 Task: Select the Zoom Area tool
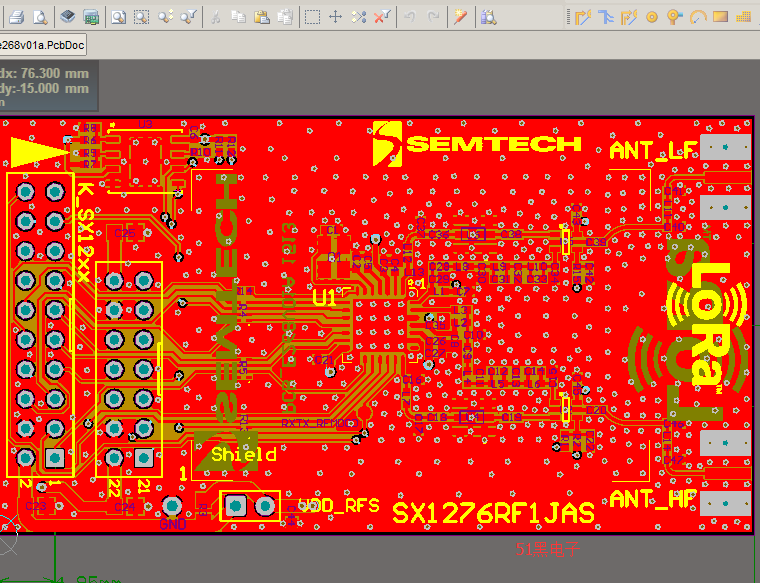[x=142, y=17]
